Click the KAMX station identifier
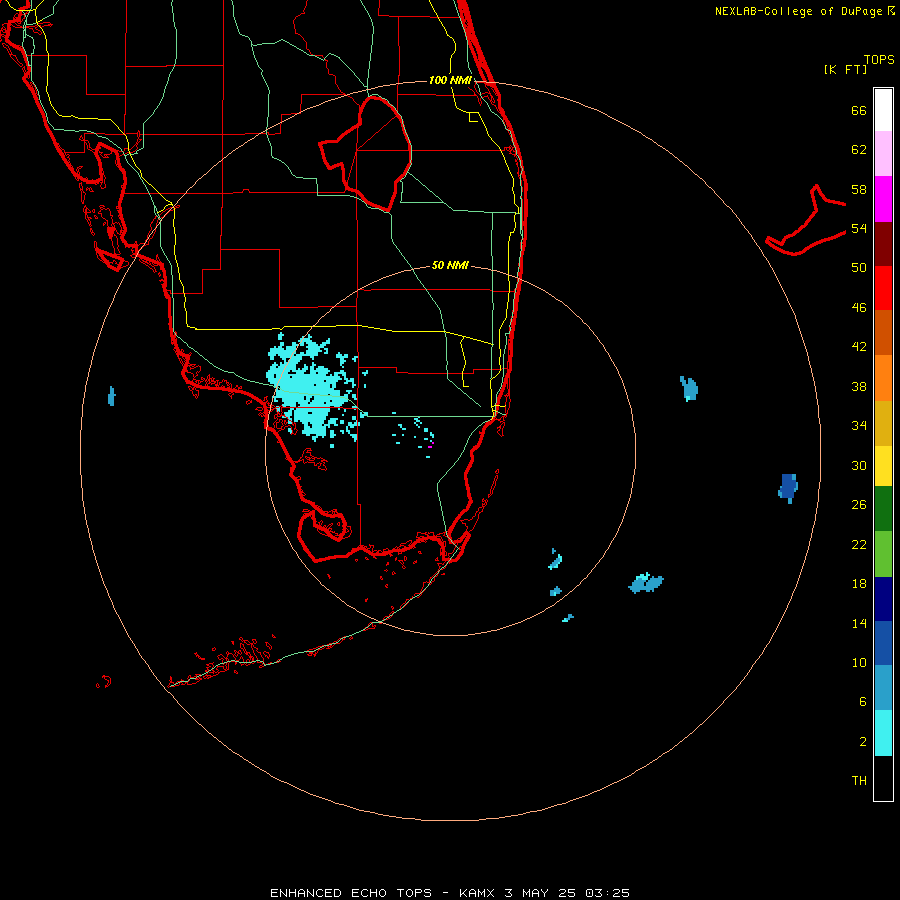 [x=478, y=893]
